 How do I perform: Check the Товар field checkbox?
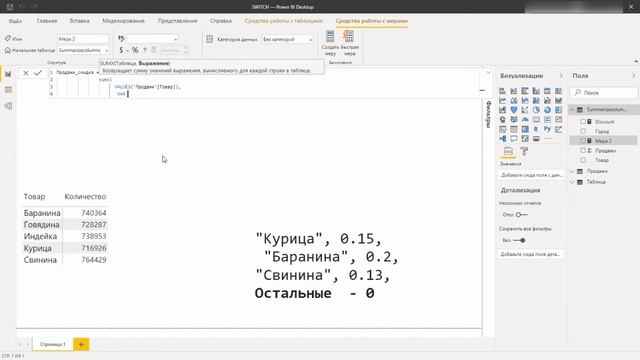(583, 160)
